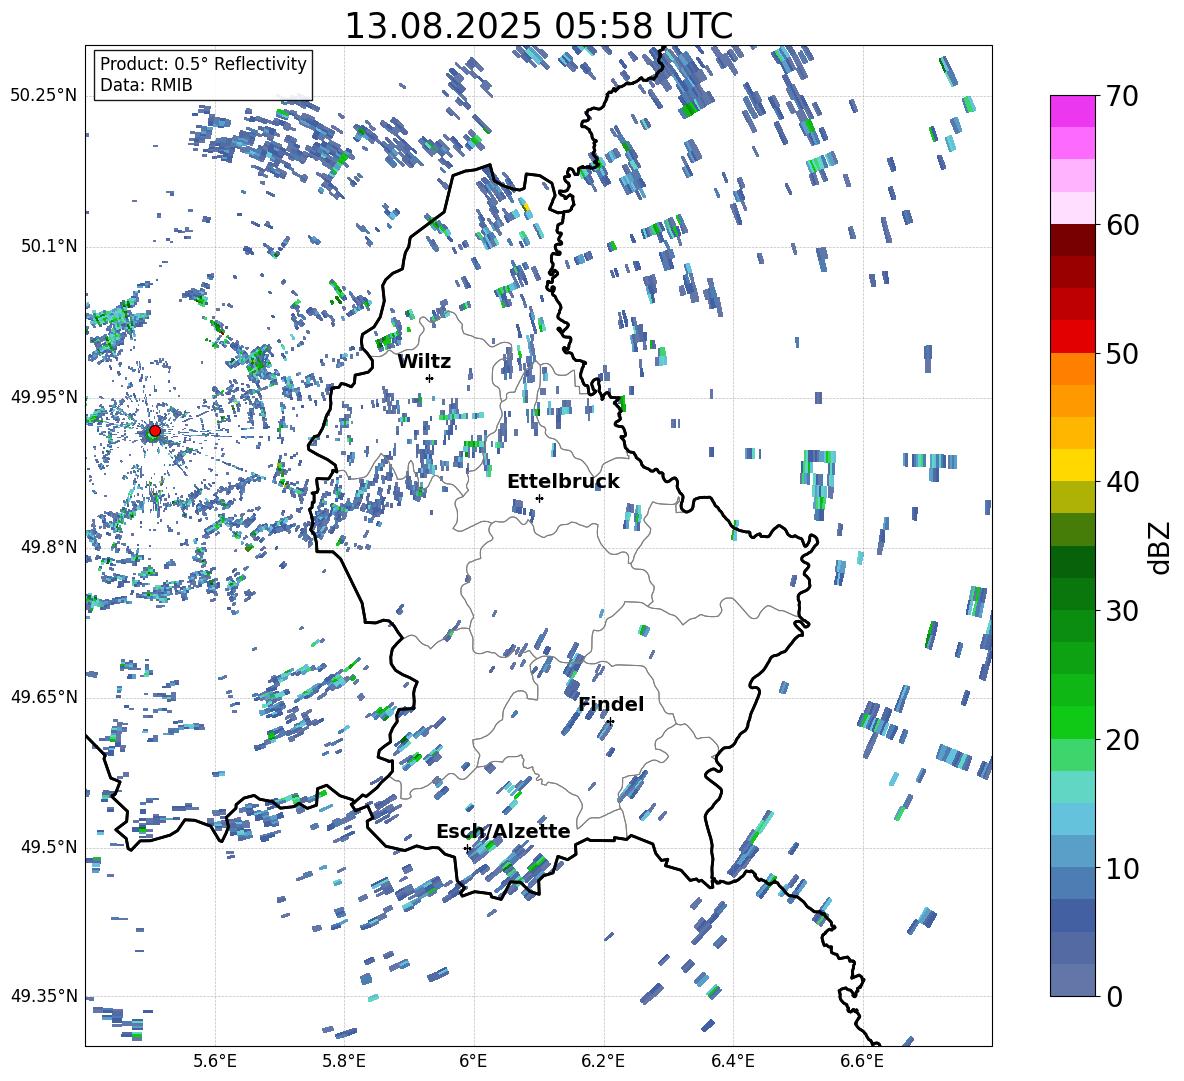Click the 20 tick on colorbar
This screenshot has height=1081, width=1184.
1122,739
